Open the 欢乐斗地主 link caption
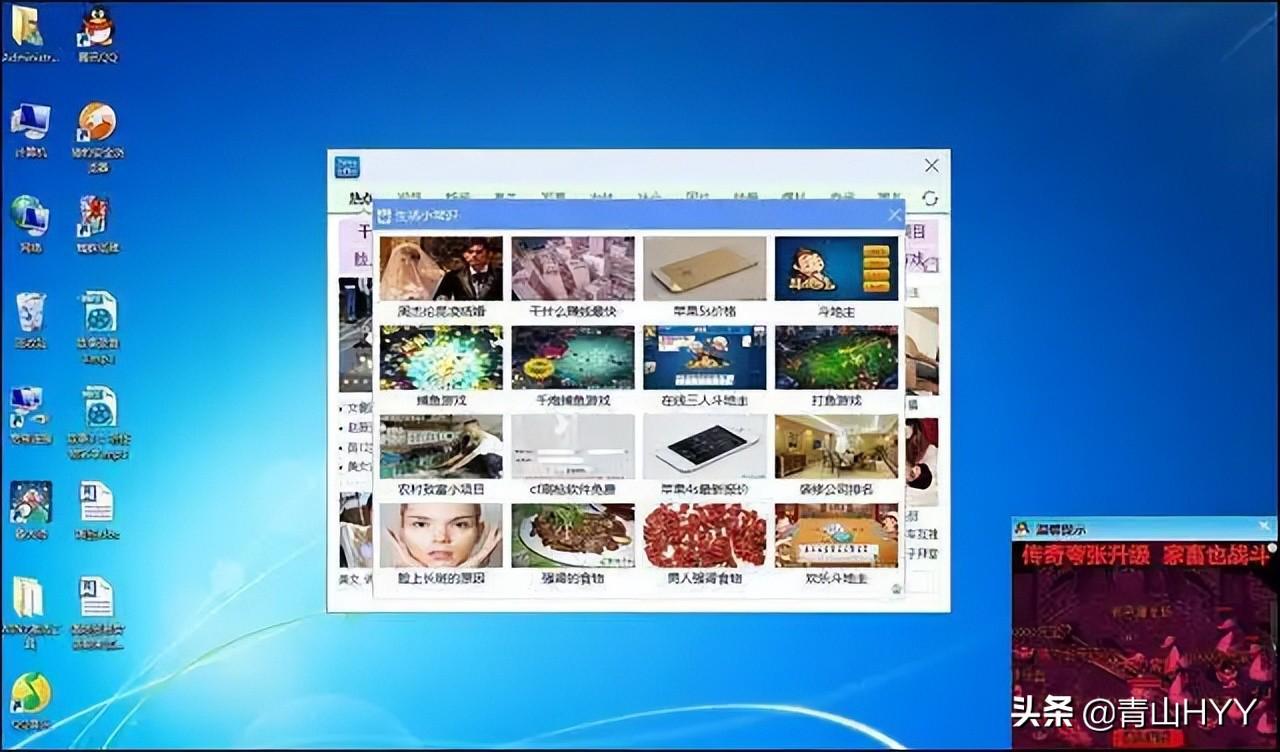This screenshot has width=1280, height=752. (836, 578)
